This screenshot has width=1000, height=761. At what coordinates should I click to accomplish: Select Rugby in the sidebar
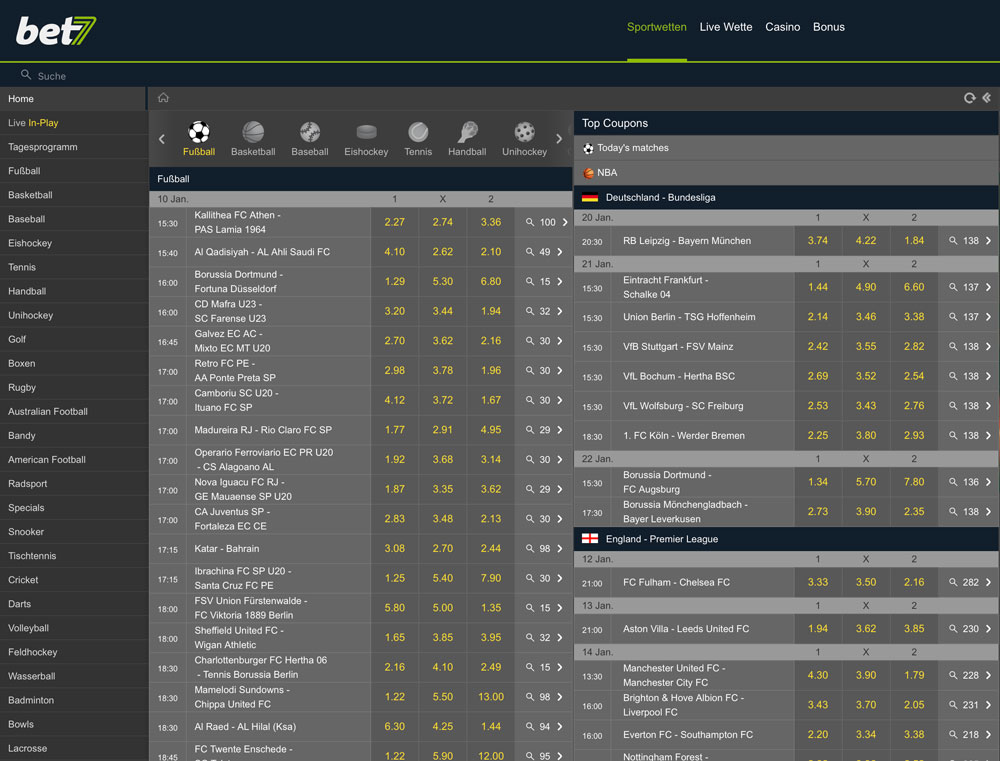point(73,388)
